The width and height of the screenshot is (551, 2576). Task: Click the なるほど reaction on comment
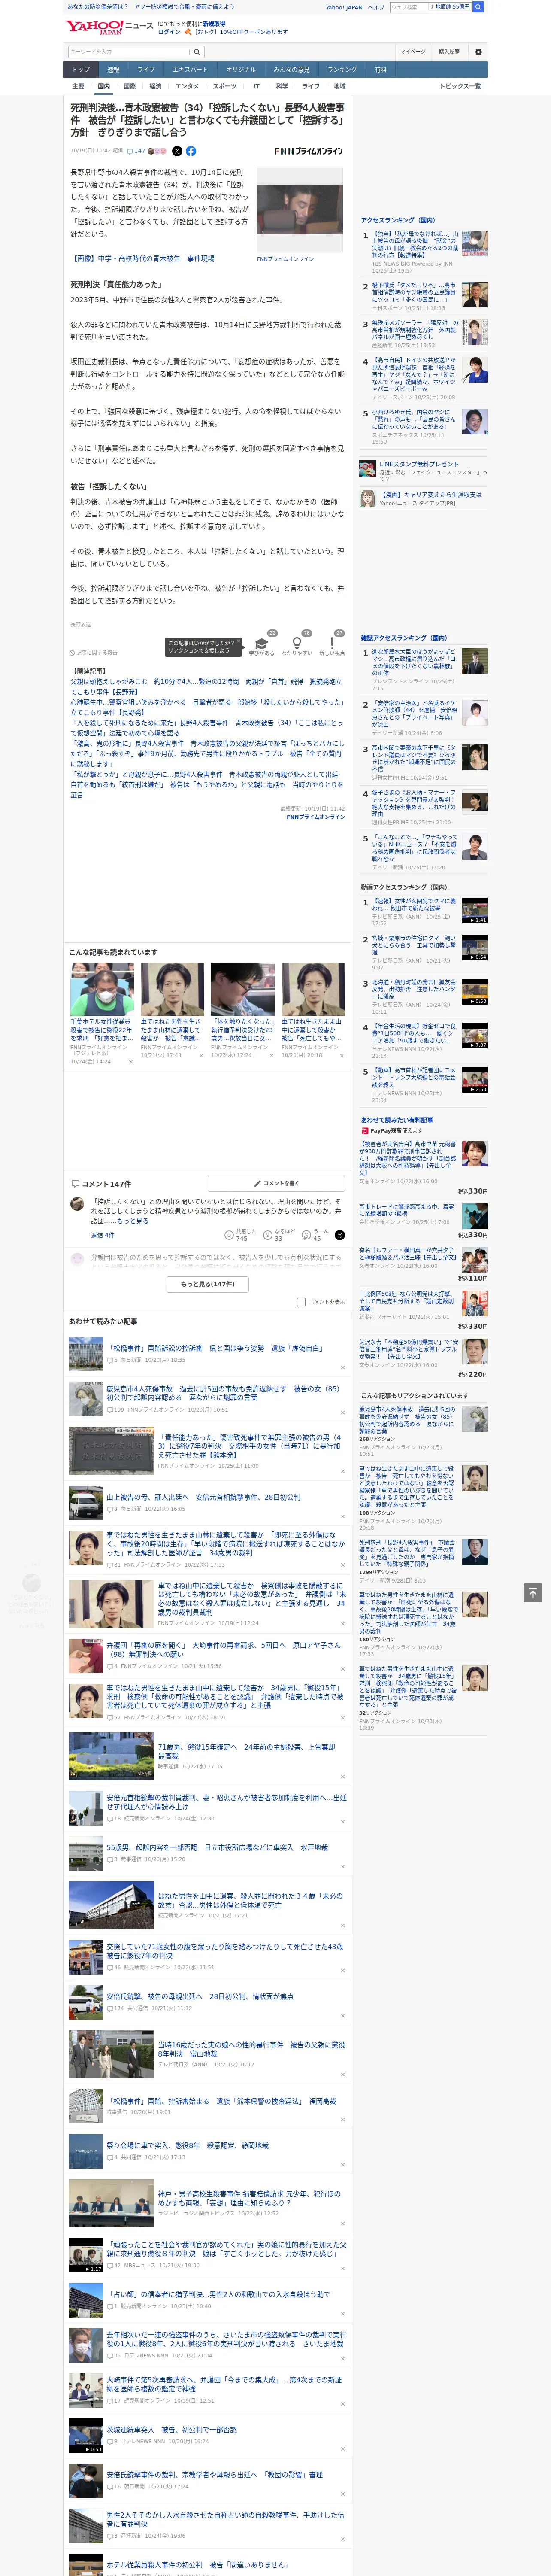click(279, 1235)
